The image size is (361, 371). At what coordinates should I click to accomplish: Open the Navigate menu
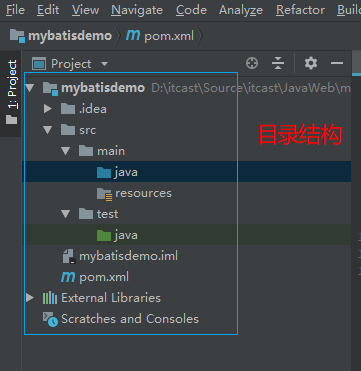click(137, 10)
